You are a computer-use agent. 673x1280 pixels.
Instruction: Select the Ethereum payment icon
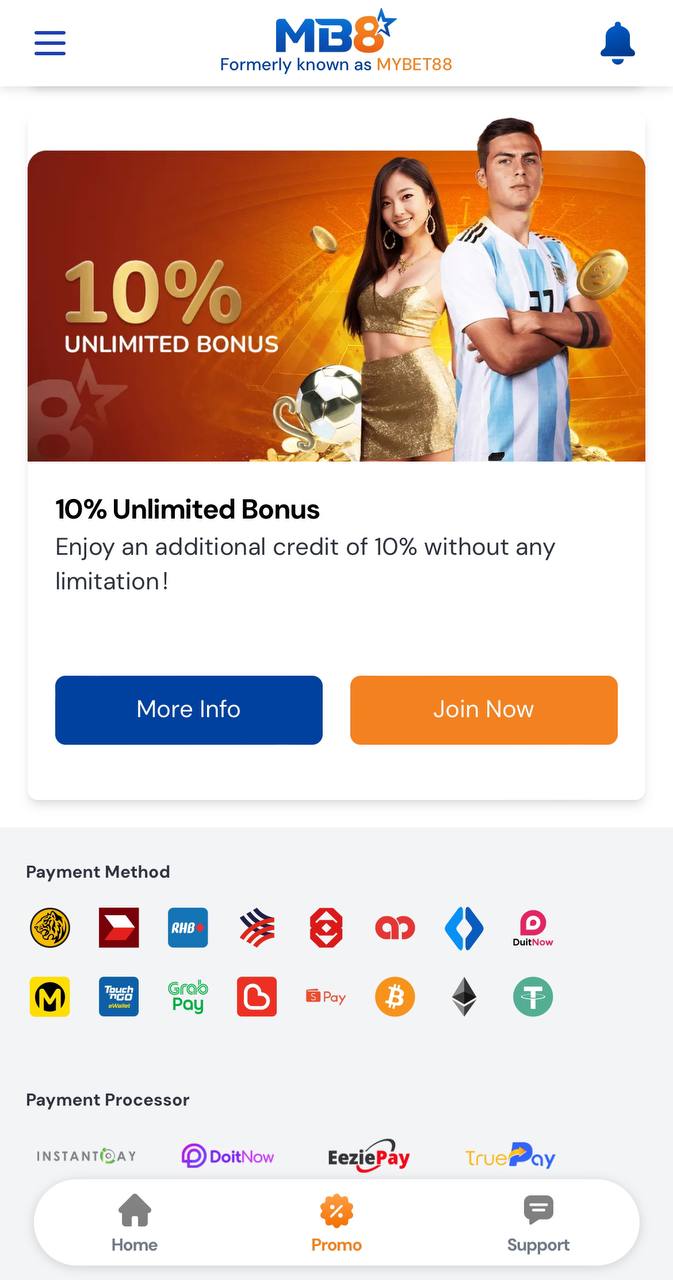(464, 997)
